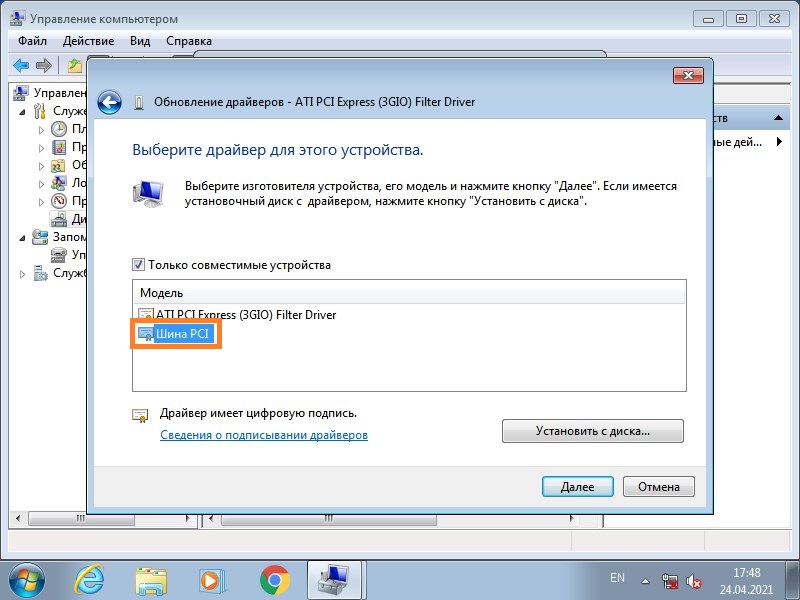Open 'Сведения о подписывании драйверов' link
The image size is (800, 600).
[264, 436]
